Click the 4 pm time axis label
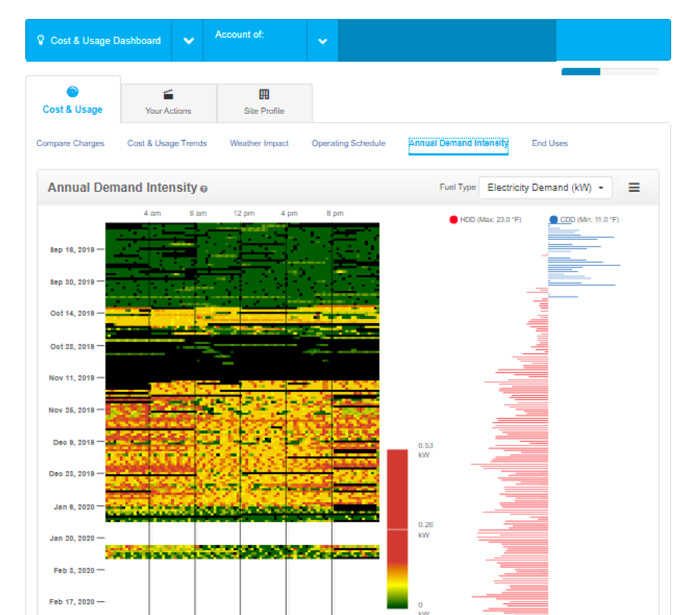Image resolution: width=700 pixels, height=615 pixels. coord(289,213)
